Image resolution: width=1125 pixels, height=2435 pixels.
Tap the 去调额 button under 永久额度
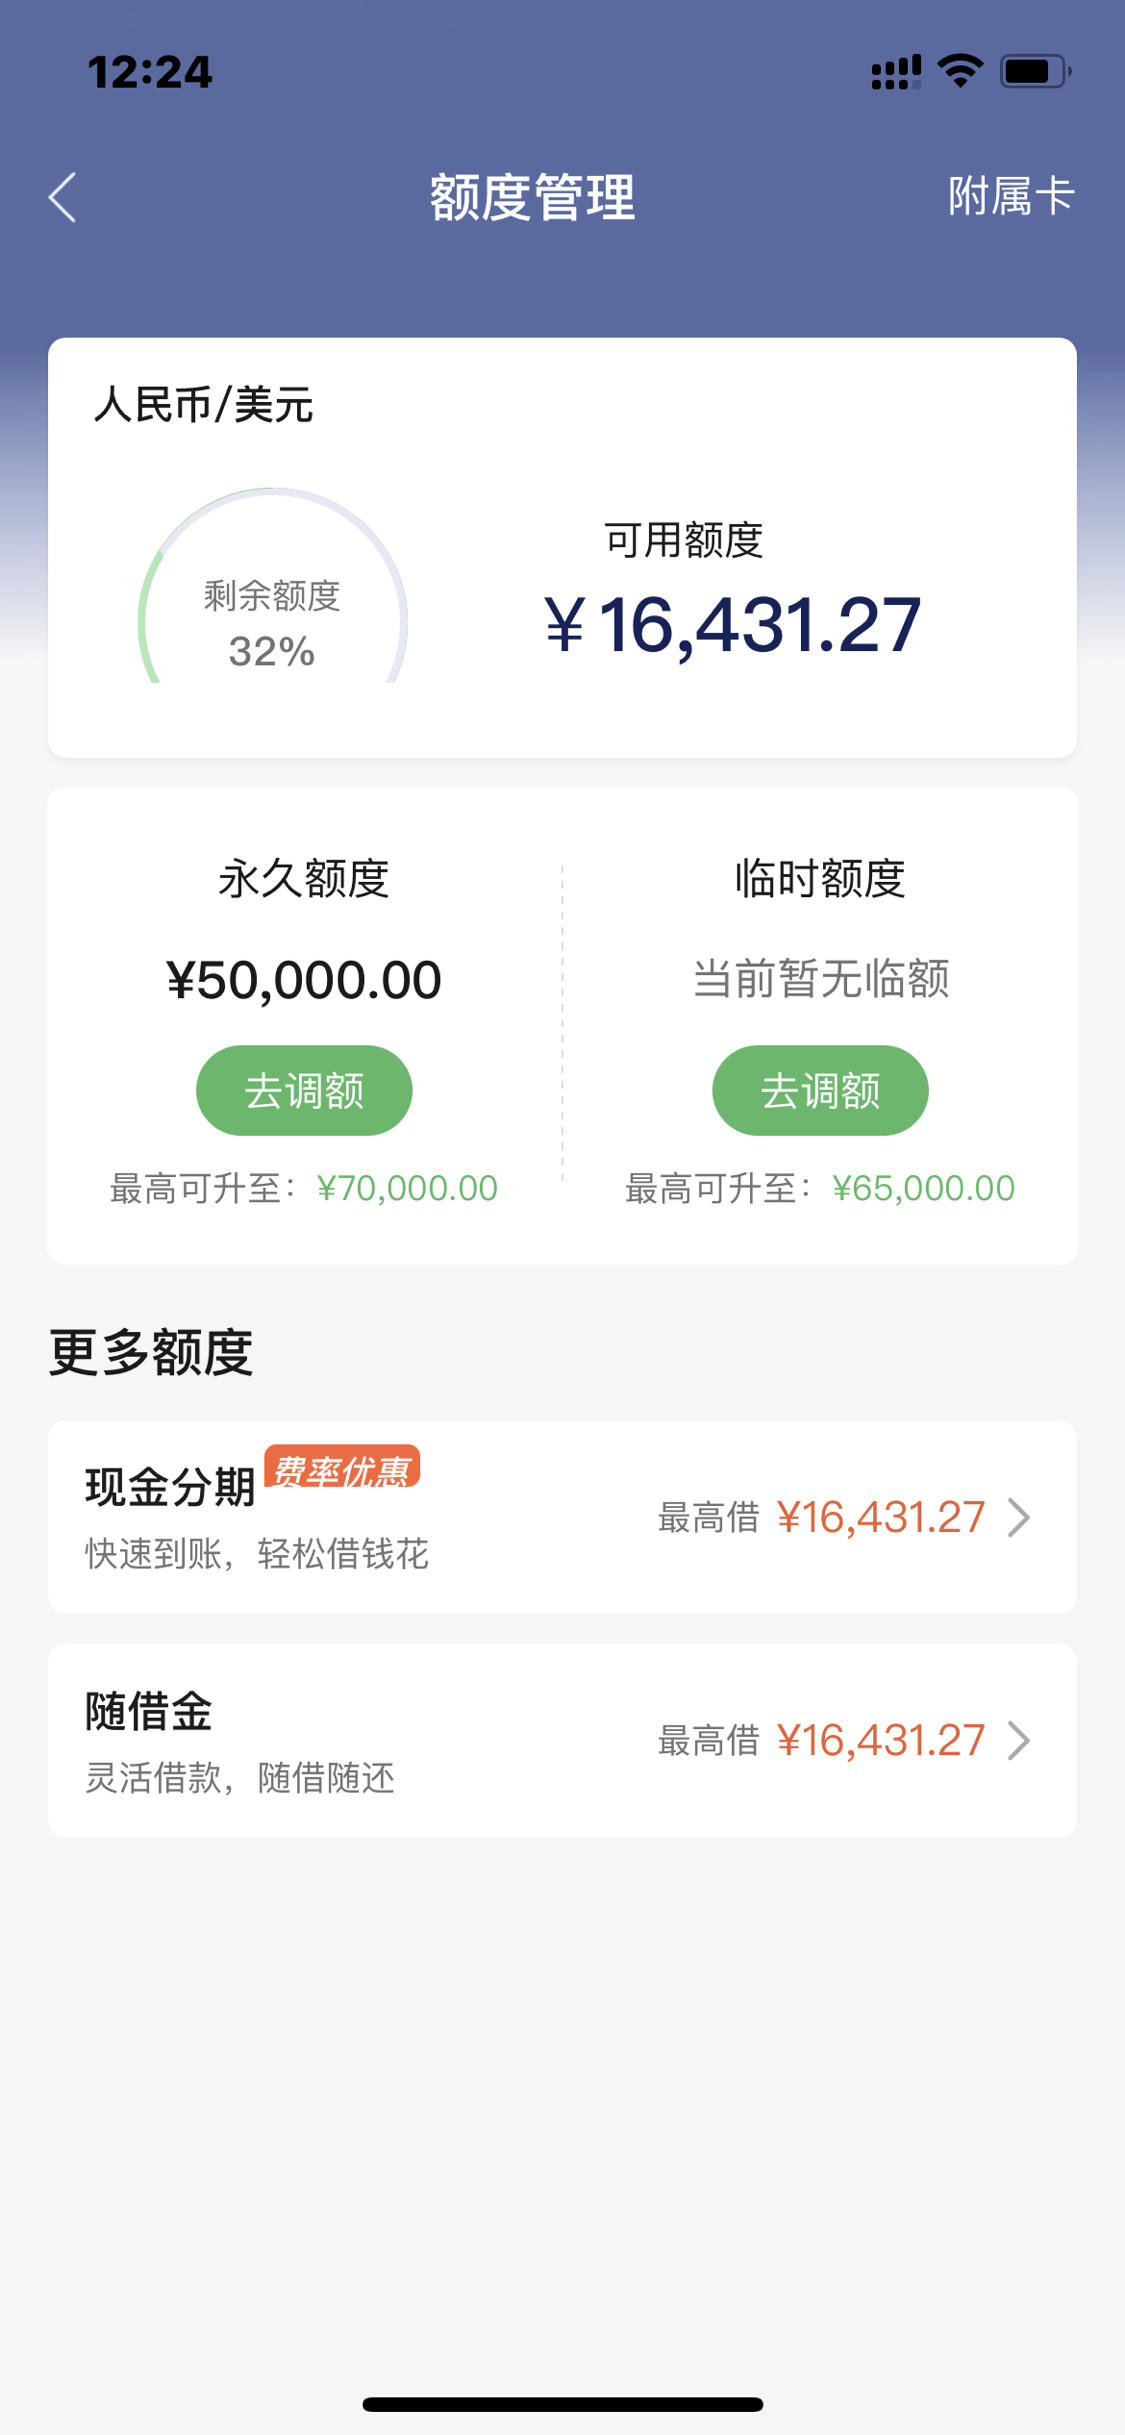(x=304, y=1090)
